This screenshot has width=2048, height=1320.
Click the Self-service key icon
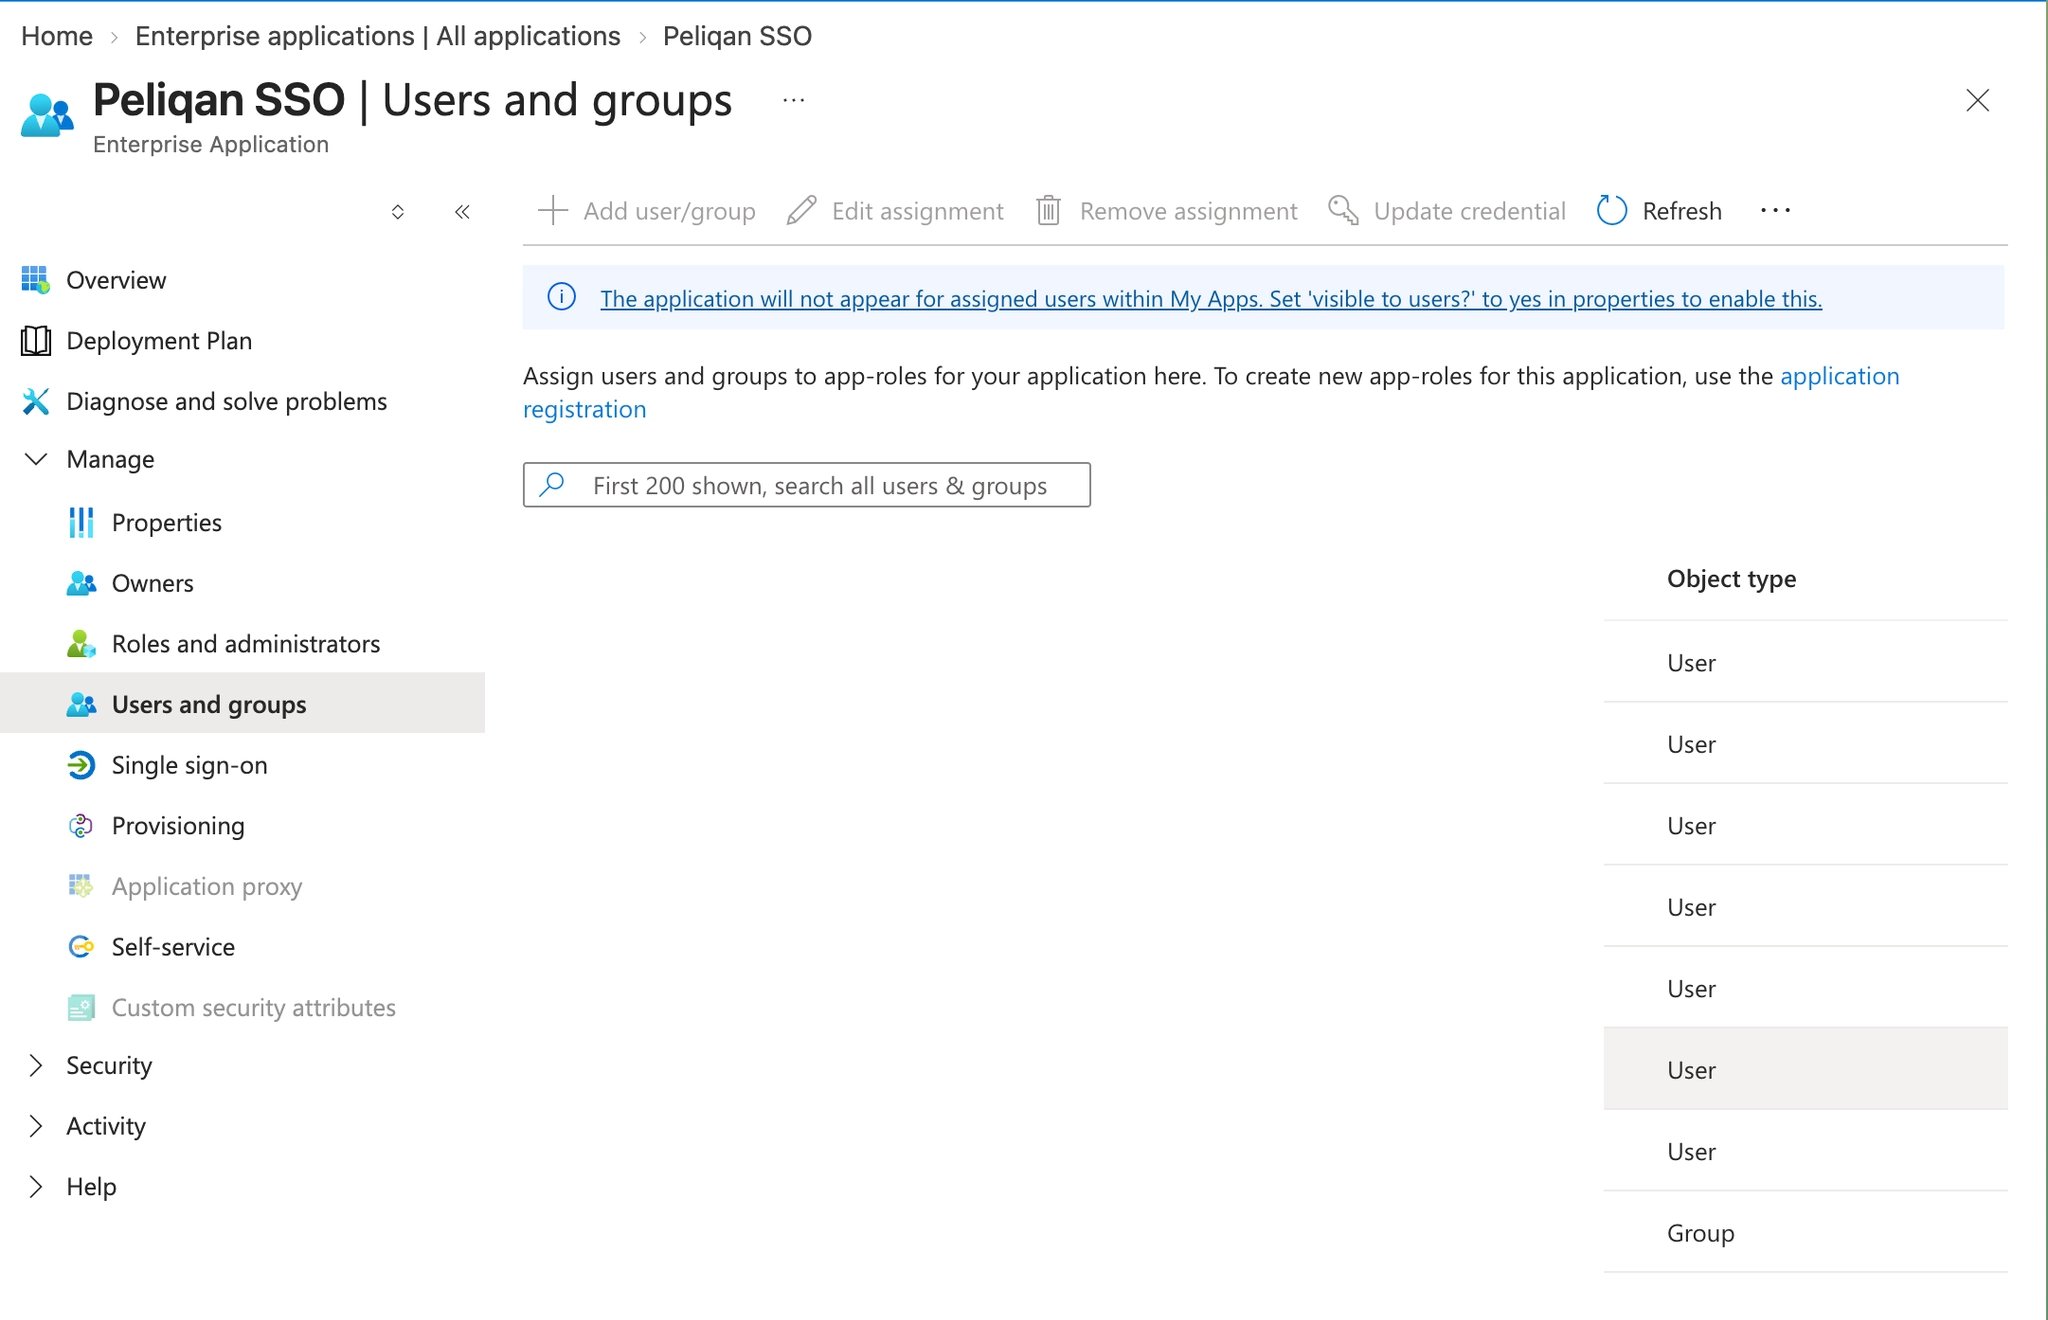[x=81, y=947]
